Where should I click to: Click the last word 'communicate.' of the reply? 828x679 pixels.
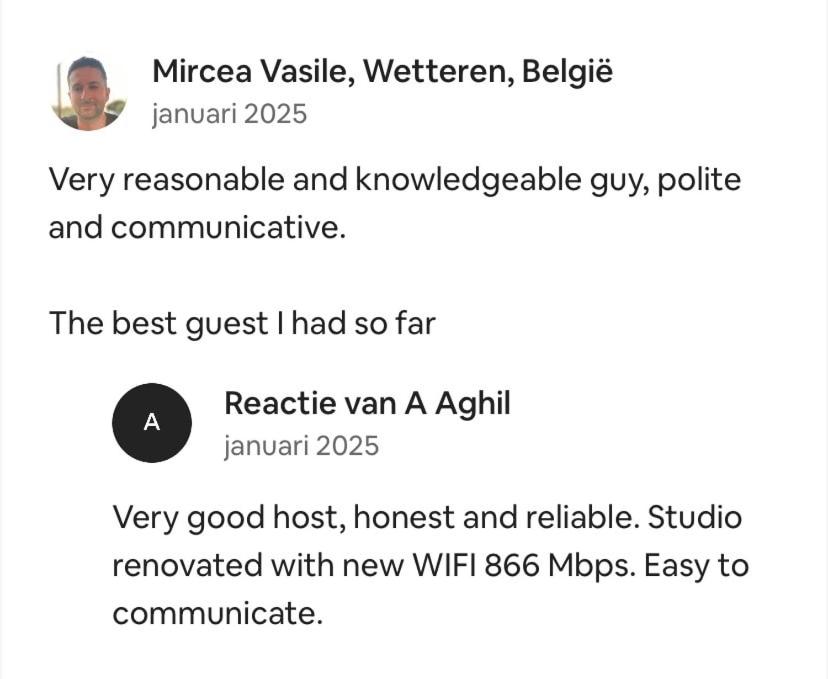[x=218, y=614]
